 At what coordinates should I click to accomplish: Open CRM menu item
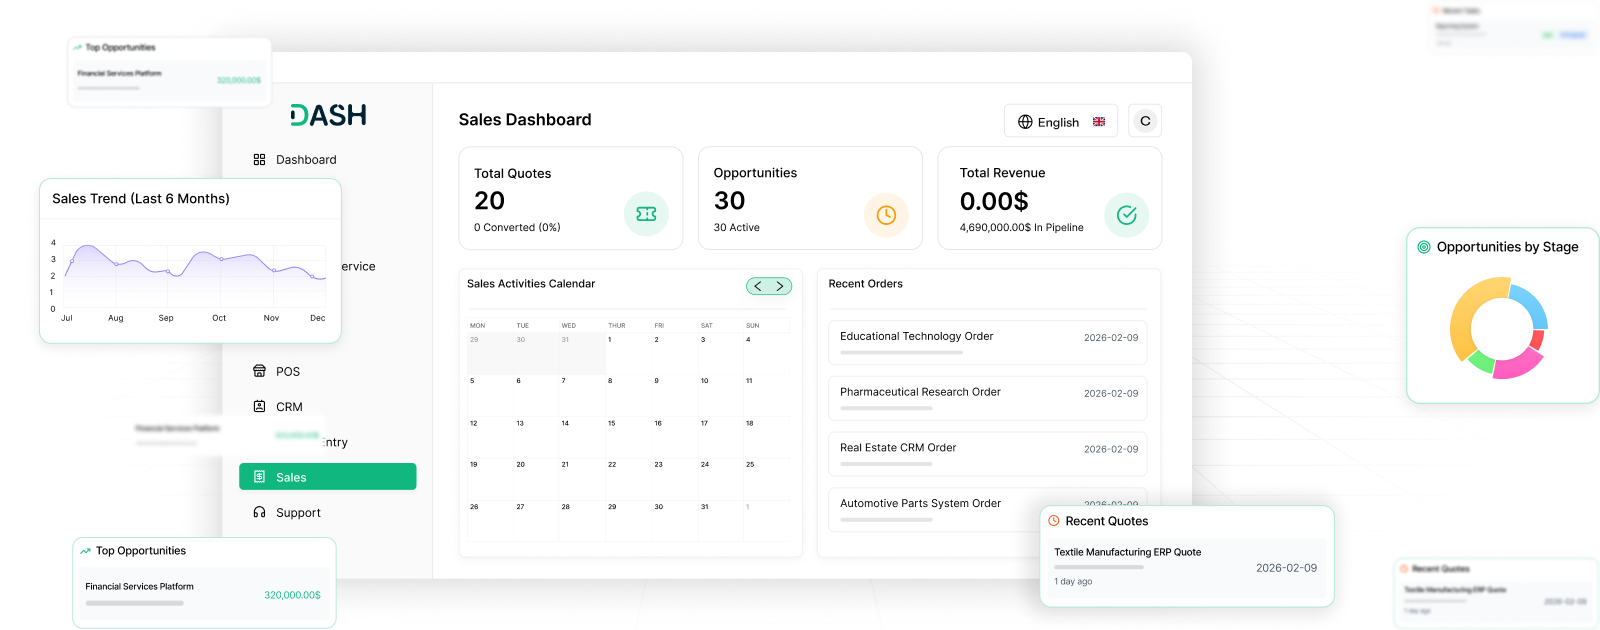click(x=289, y=407)
